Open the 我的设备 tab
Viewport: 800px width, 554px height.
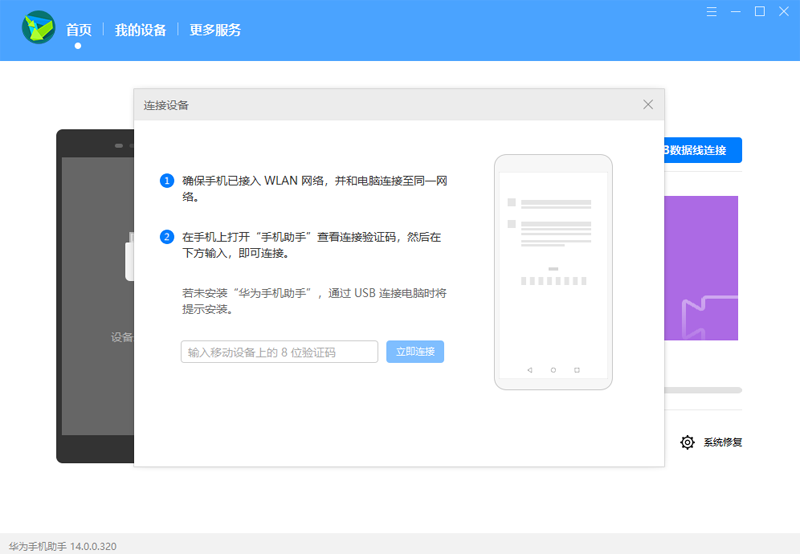[140, 30]
